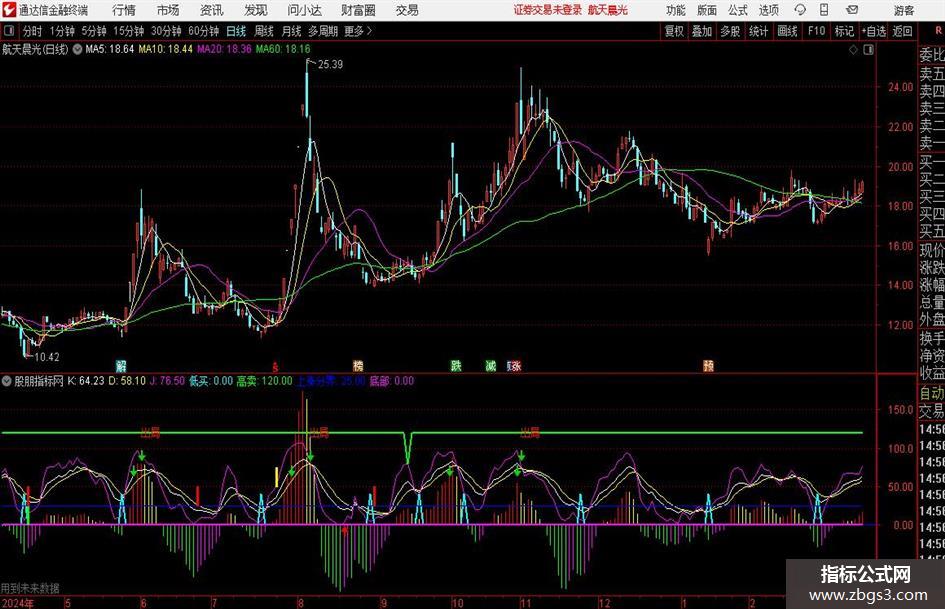Image resolution: width=945 pixels, height=609 pixels.
Task: Switch to 月线 monthly period
Action: click(291, 31)
